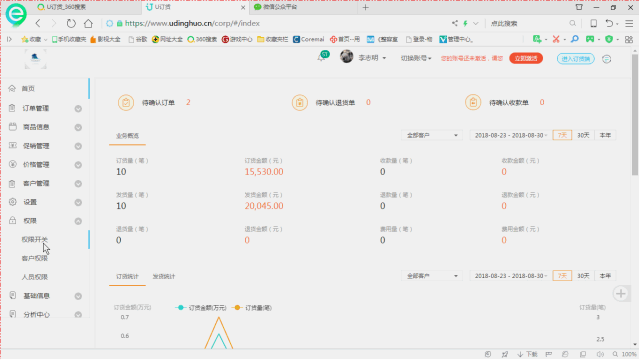Click the promotion management sidebar icon
The width and height of the screenshot is (640, 360).
point(13,145)
